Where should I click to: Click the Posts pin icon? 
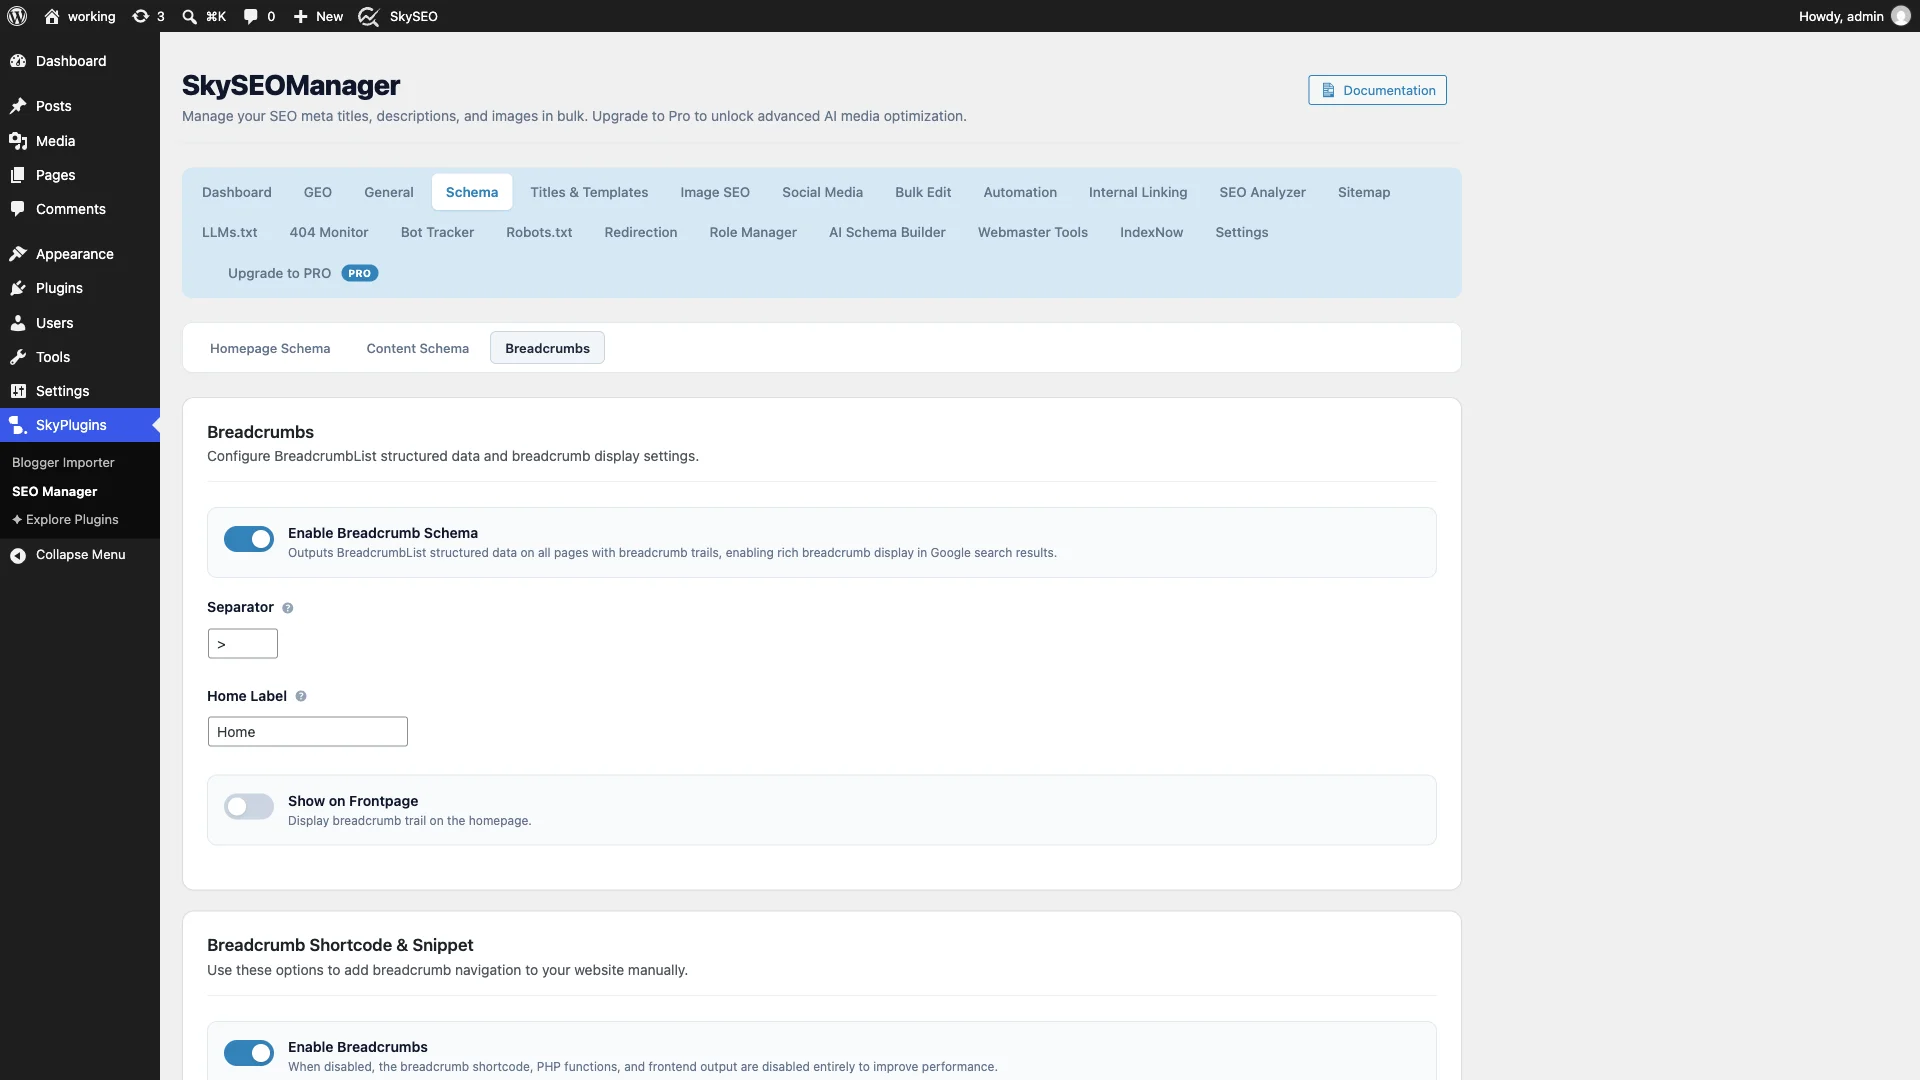point(18,106)
